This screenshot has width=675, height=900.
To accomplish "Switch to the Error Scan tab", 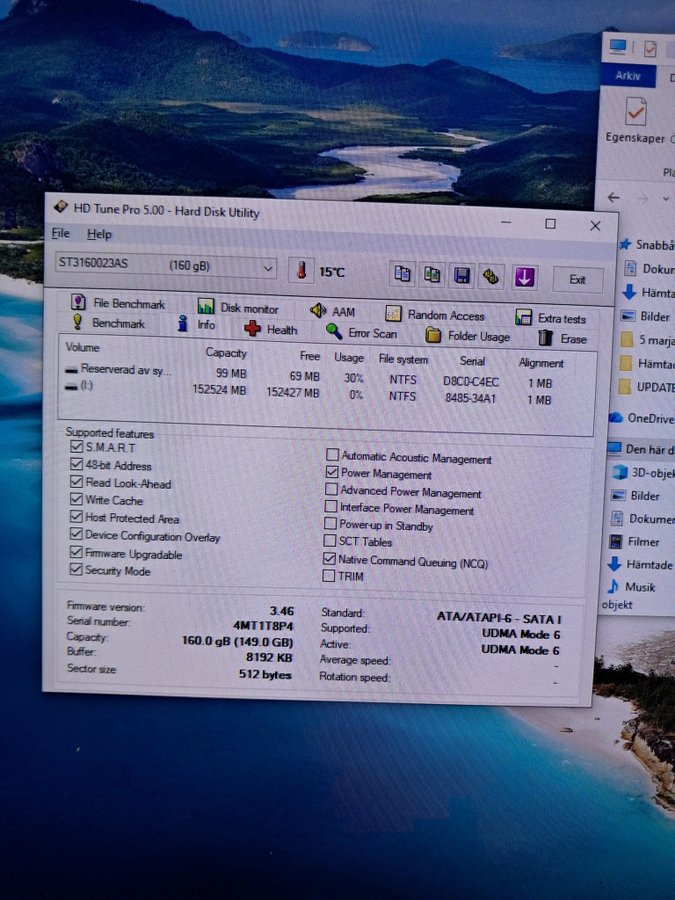I will point(361,333).
